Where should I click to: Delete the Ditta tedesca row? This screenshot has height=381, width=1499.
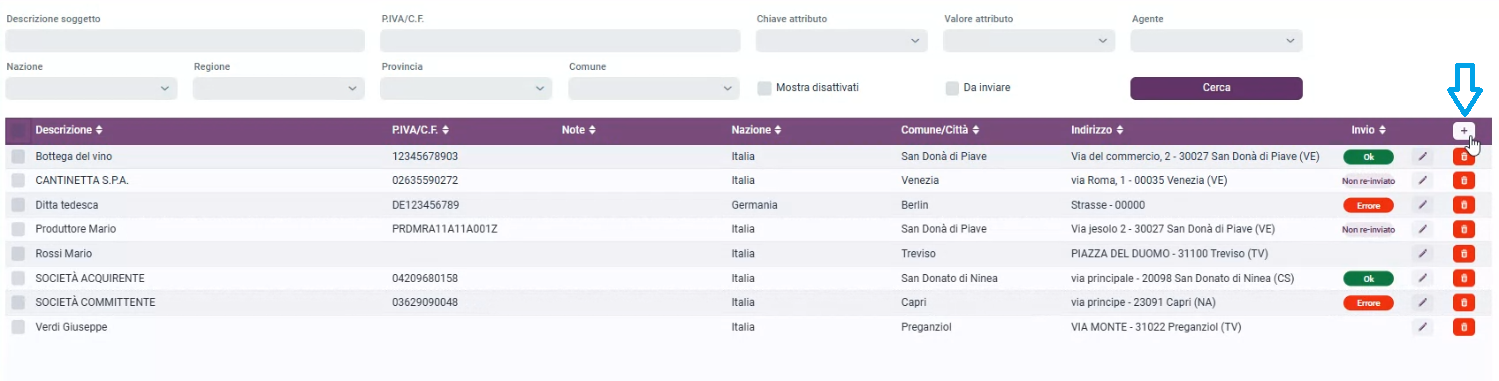(x=1464, y=205)
